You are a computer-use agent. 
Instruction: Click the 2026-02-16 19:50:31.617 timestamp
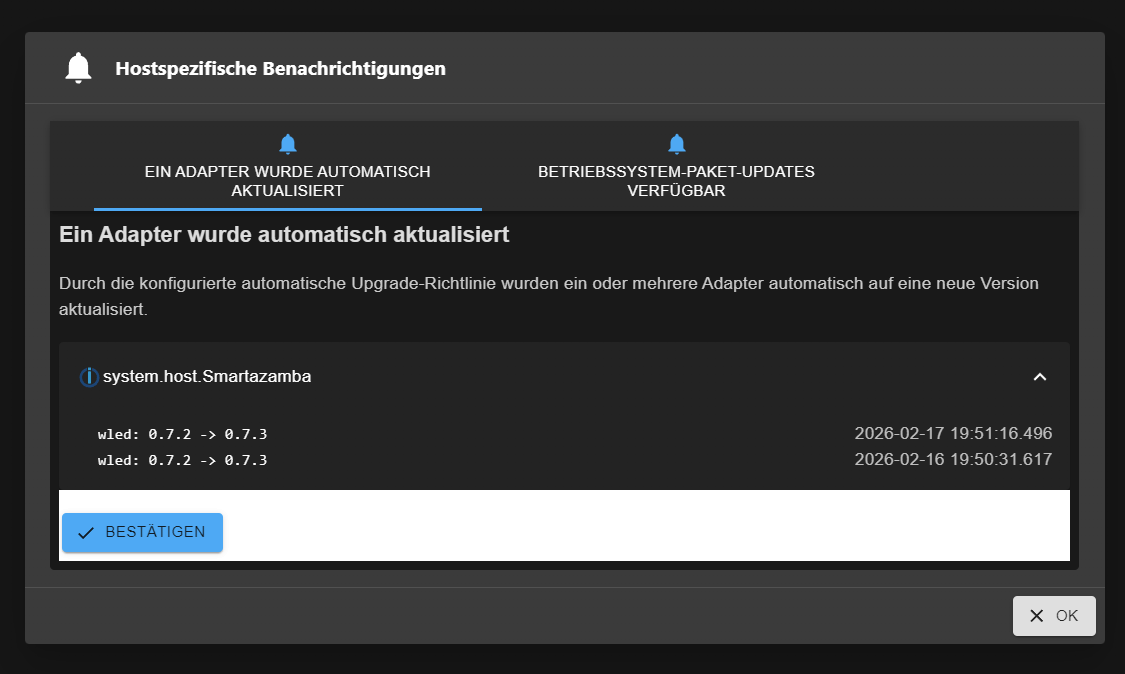coord(953,460)
